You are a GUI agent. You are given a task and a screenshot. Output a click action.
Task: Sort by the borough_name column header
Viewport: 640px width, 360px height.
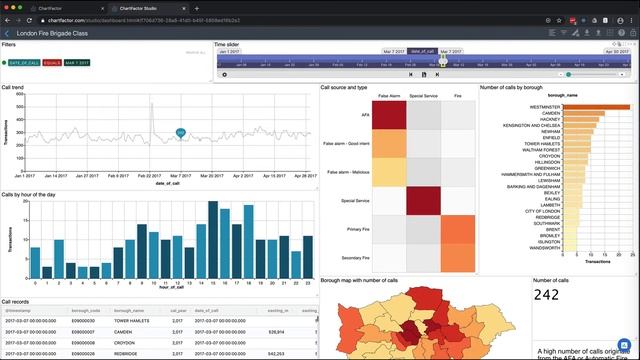pyautogui.click(x=129, y=311)
